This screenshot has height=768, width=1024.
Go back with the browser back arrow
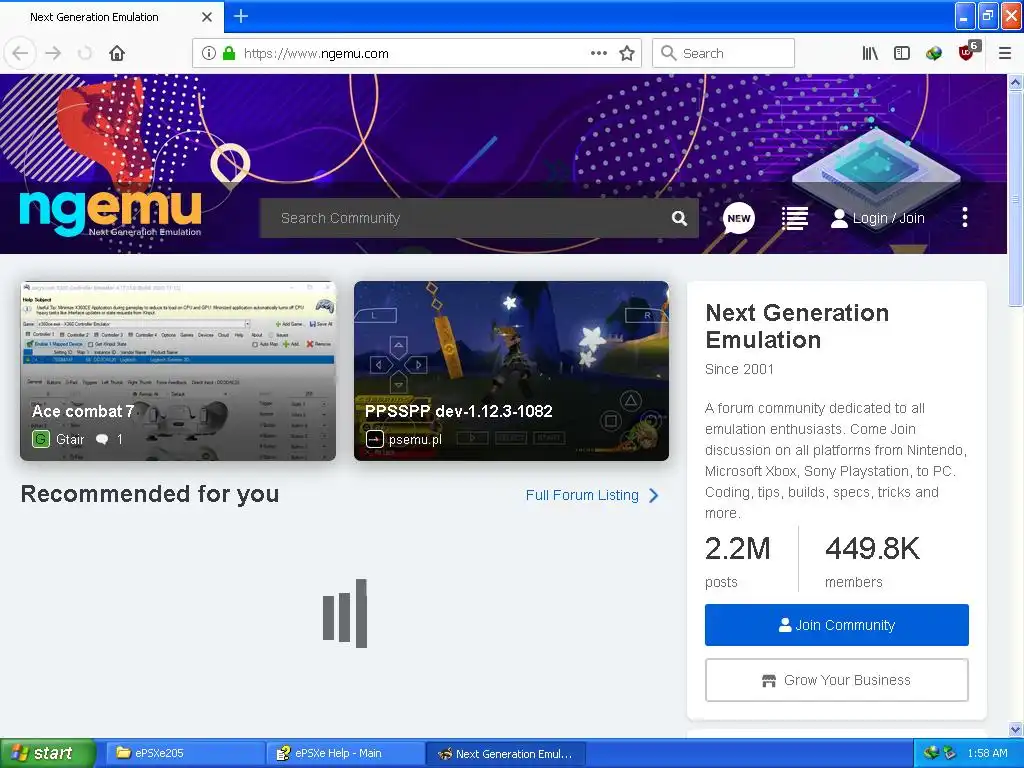pyautogui.click(x=20, y=53)
